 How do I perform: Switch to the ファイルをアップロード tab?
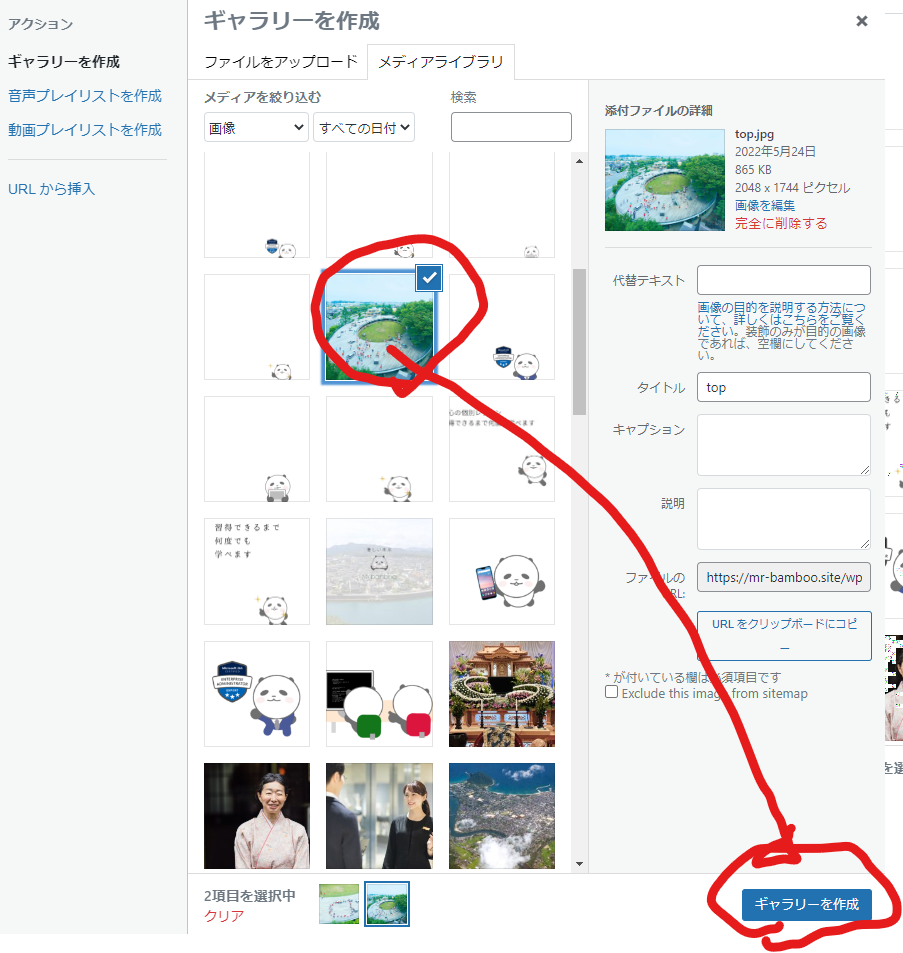[281, 62]
